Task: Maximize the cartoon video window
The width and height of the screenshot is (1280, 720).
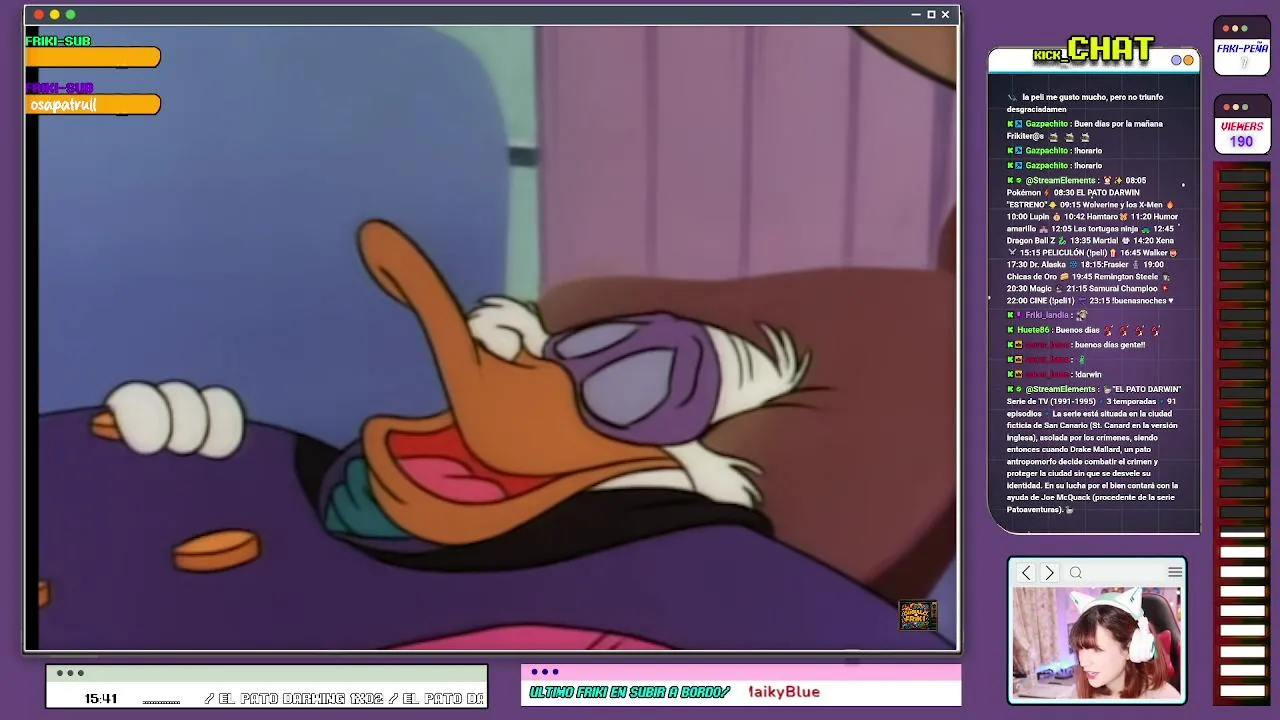Action: 931,15
